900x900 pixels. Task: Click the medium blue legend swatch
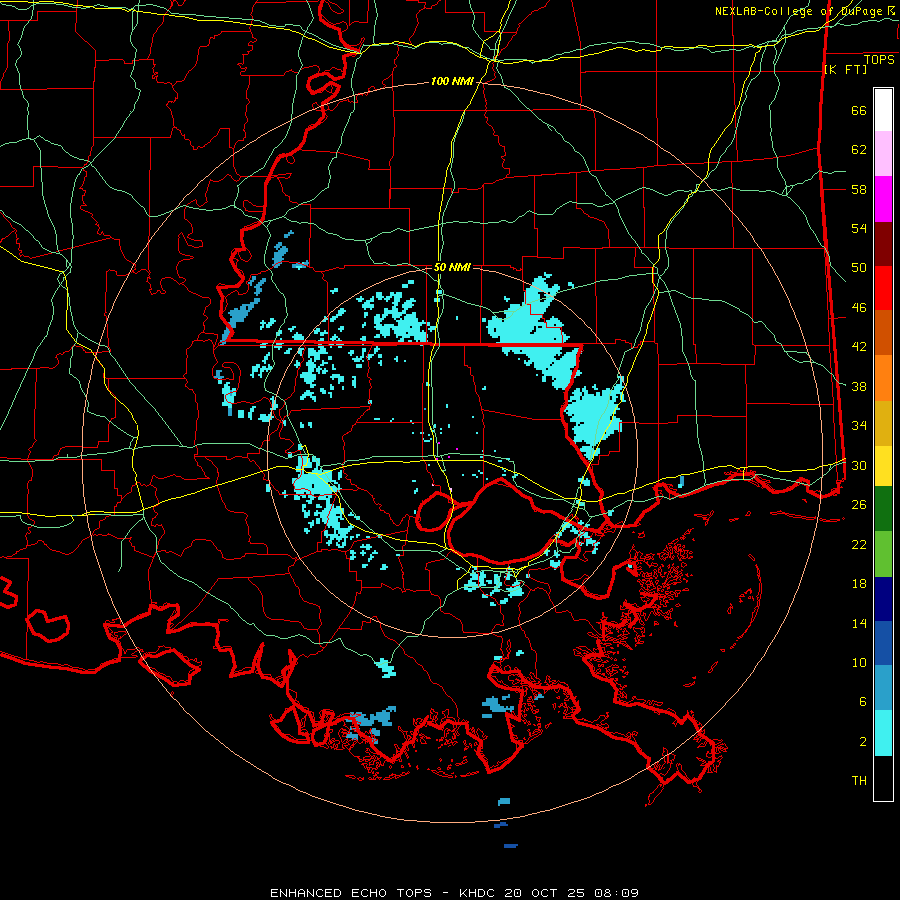pyautogui.click(x=883, y=643)
